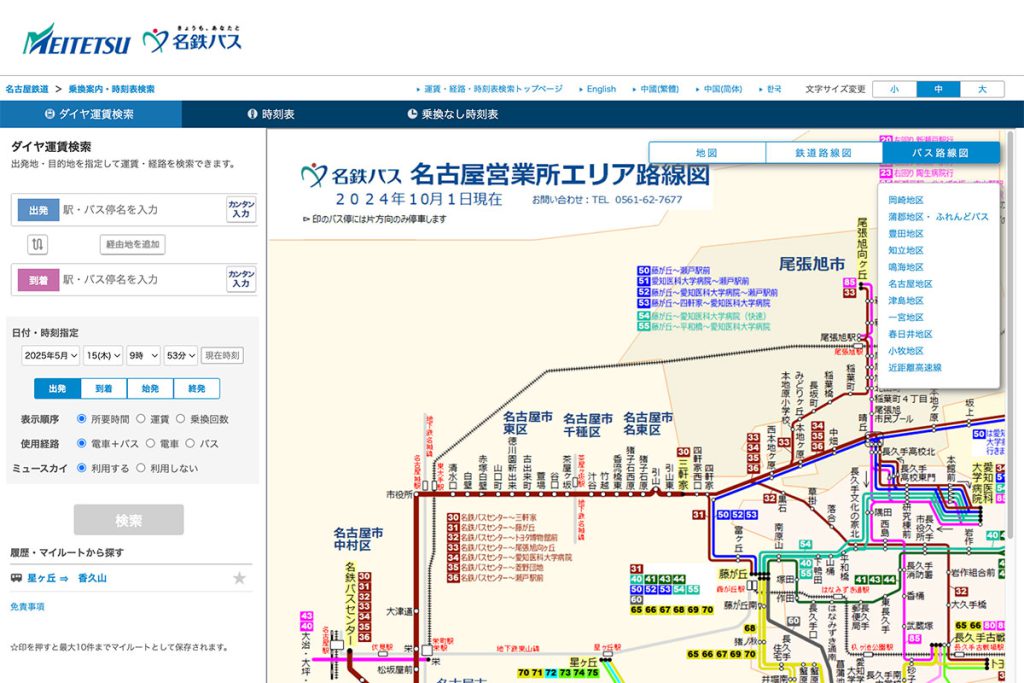The image size is (1024, 683).
Task: Select 電車+バス route radio
Action: [x=82, y=443]
